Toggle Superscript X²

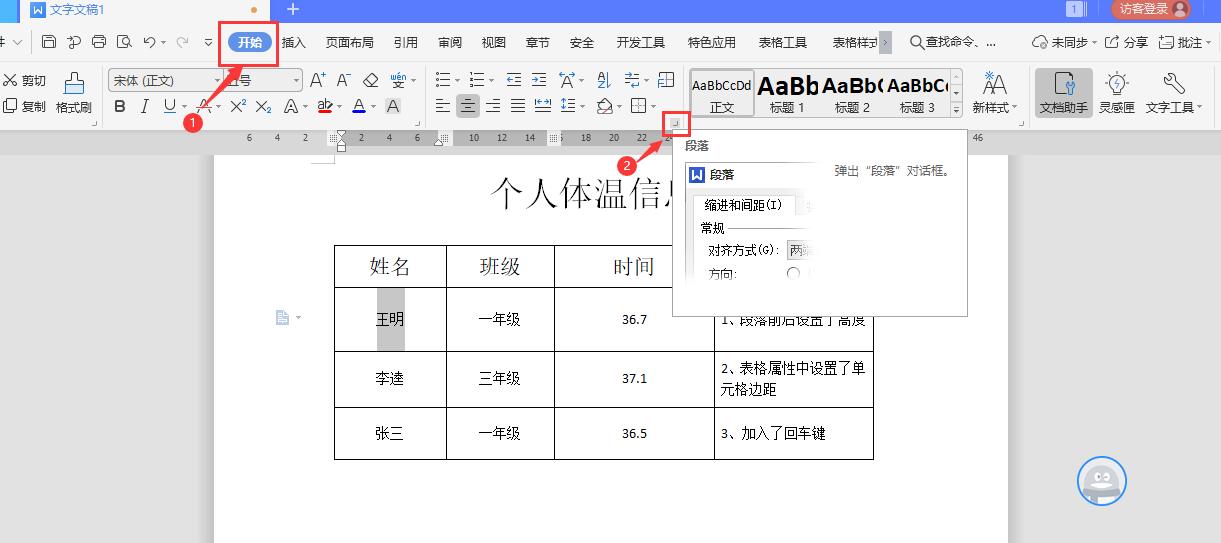coord(238,106)
